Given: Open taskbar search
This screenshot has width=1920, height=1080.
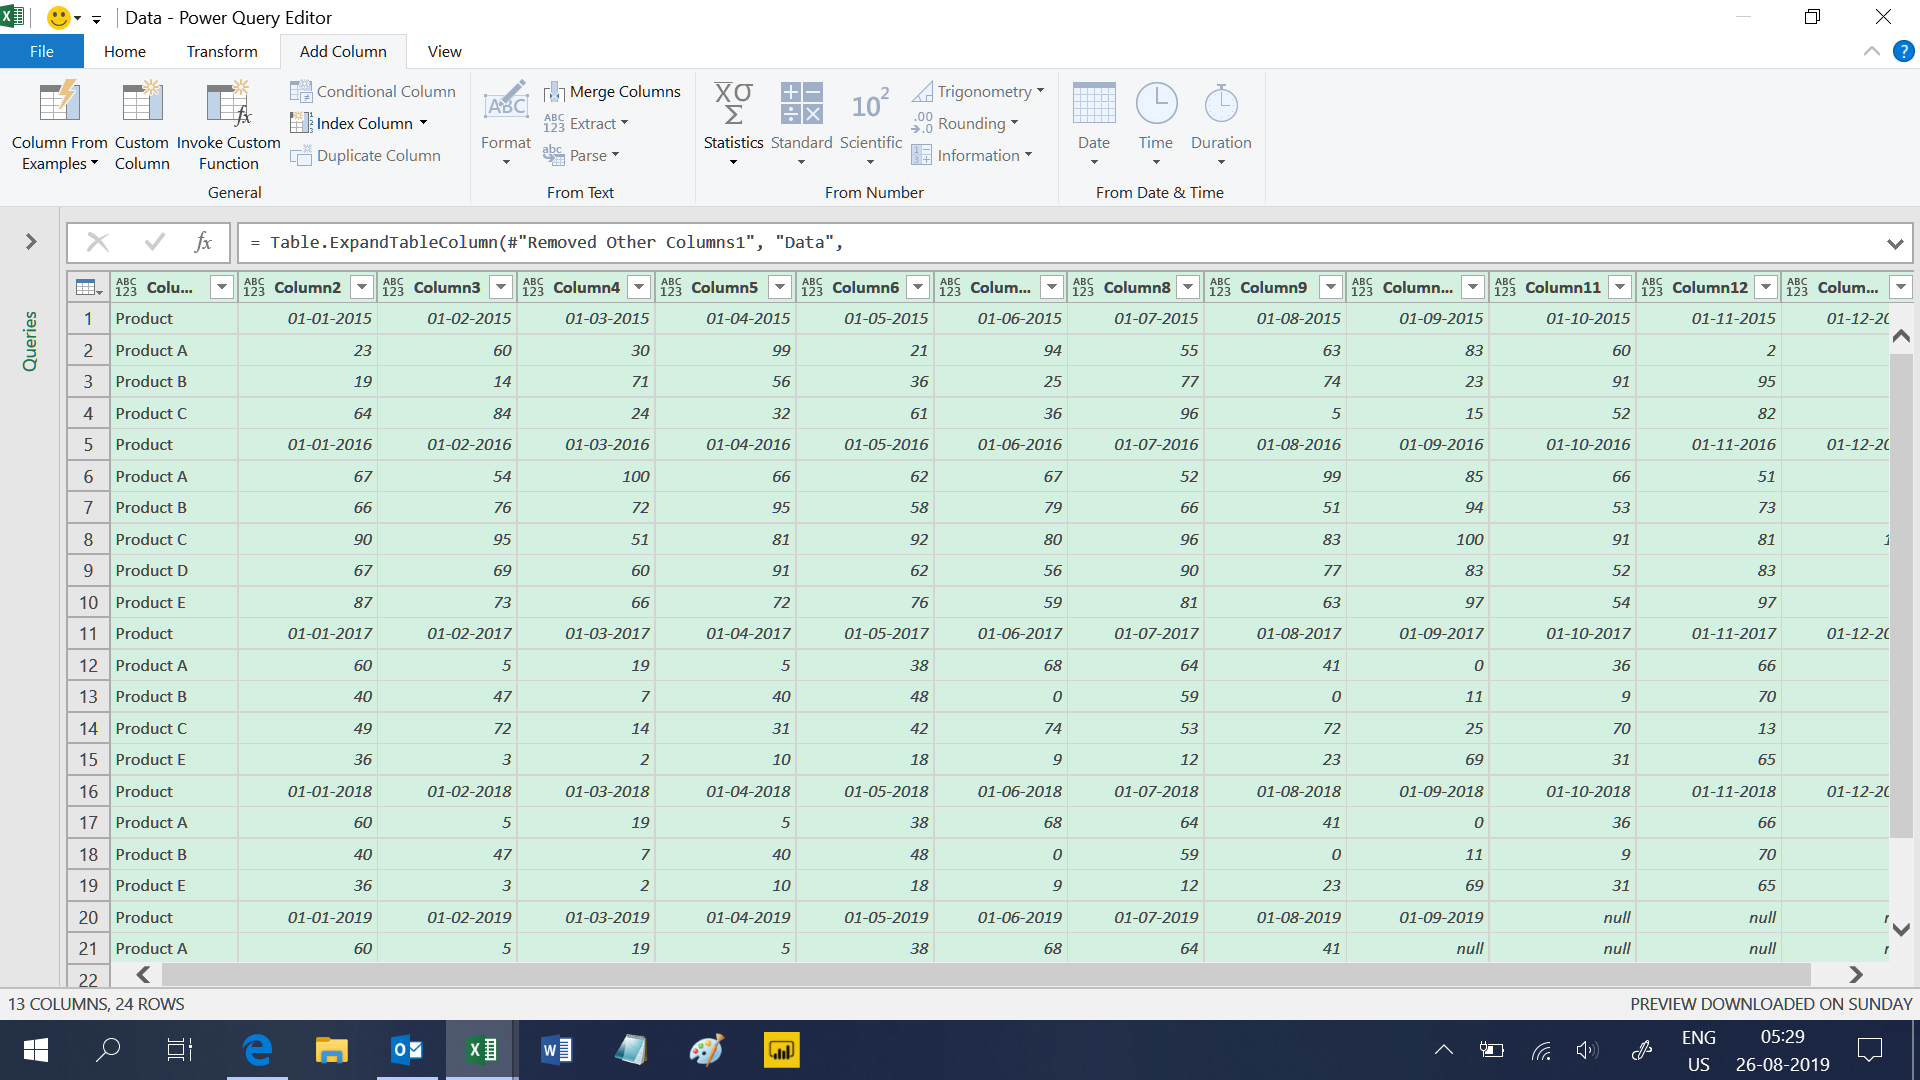Looking at the screenshot, I should tap(108, 1050).
